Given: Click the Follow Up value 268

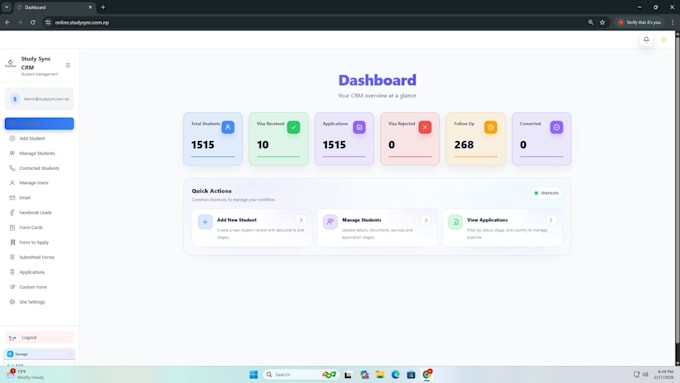Looking at the screenshot, I should 464,144.
